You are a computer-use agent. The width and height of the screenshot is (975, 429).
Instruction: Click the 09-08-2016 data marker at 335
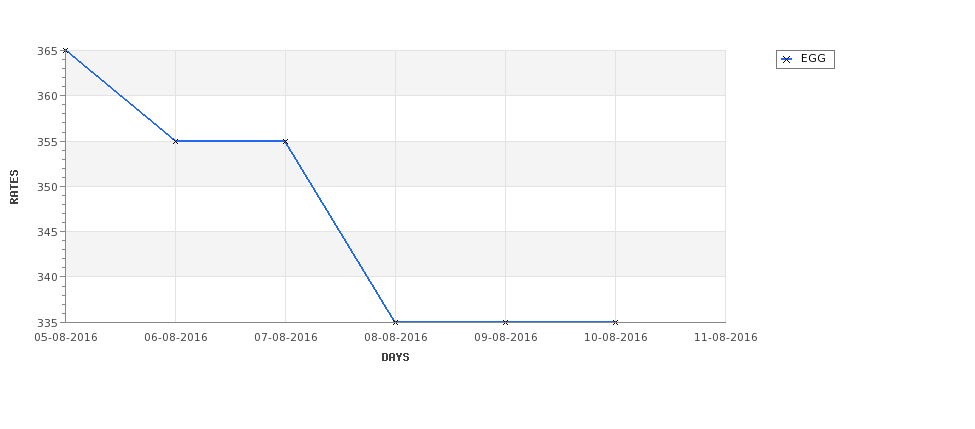coord(506,322)
